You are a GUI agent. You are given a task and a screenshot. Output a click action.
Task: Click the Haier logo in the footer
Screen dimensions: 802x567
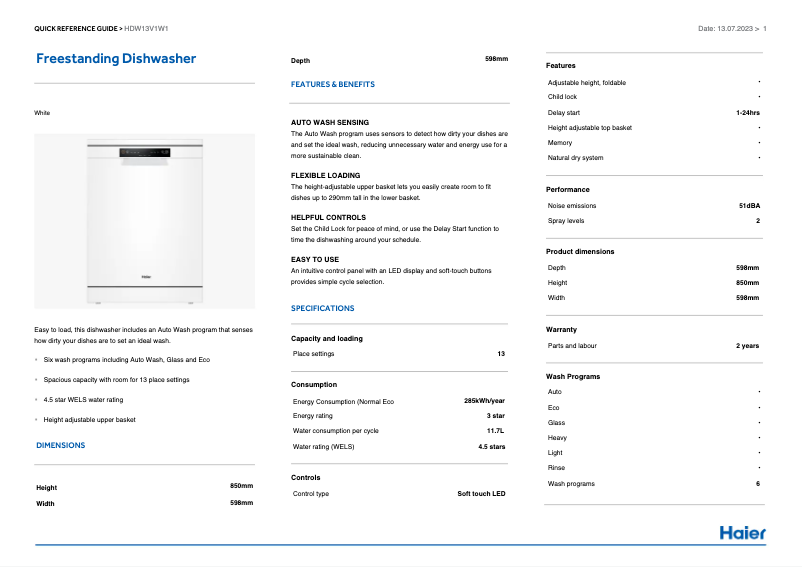point(742,532)
